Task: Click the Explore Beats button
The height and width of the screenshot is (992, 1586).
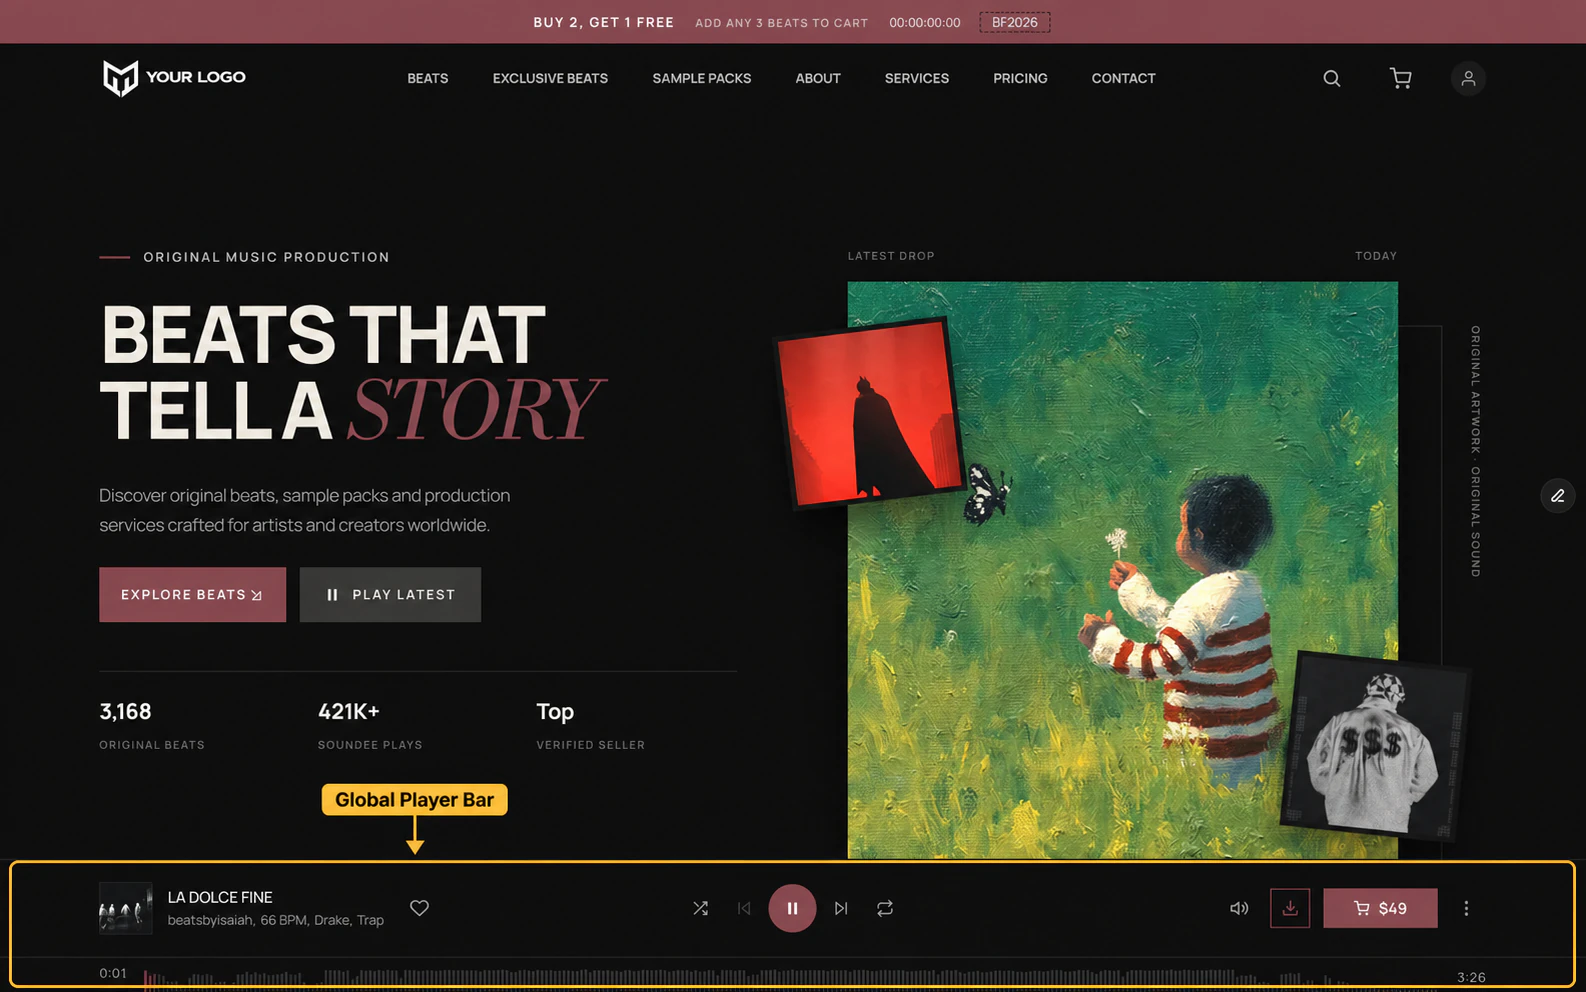Action: coord(192,595)
